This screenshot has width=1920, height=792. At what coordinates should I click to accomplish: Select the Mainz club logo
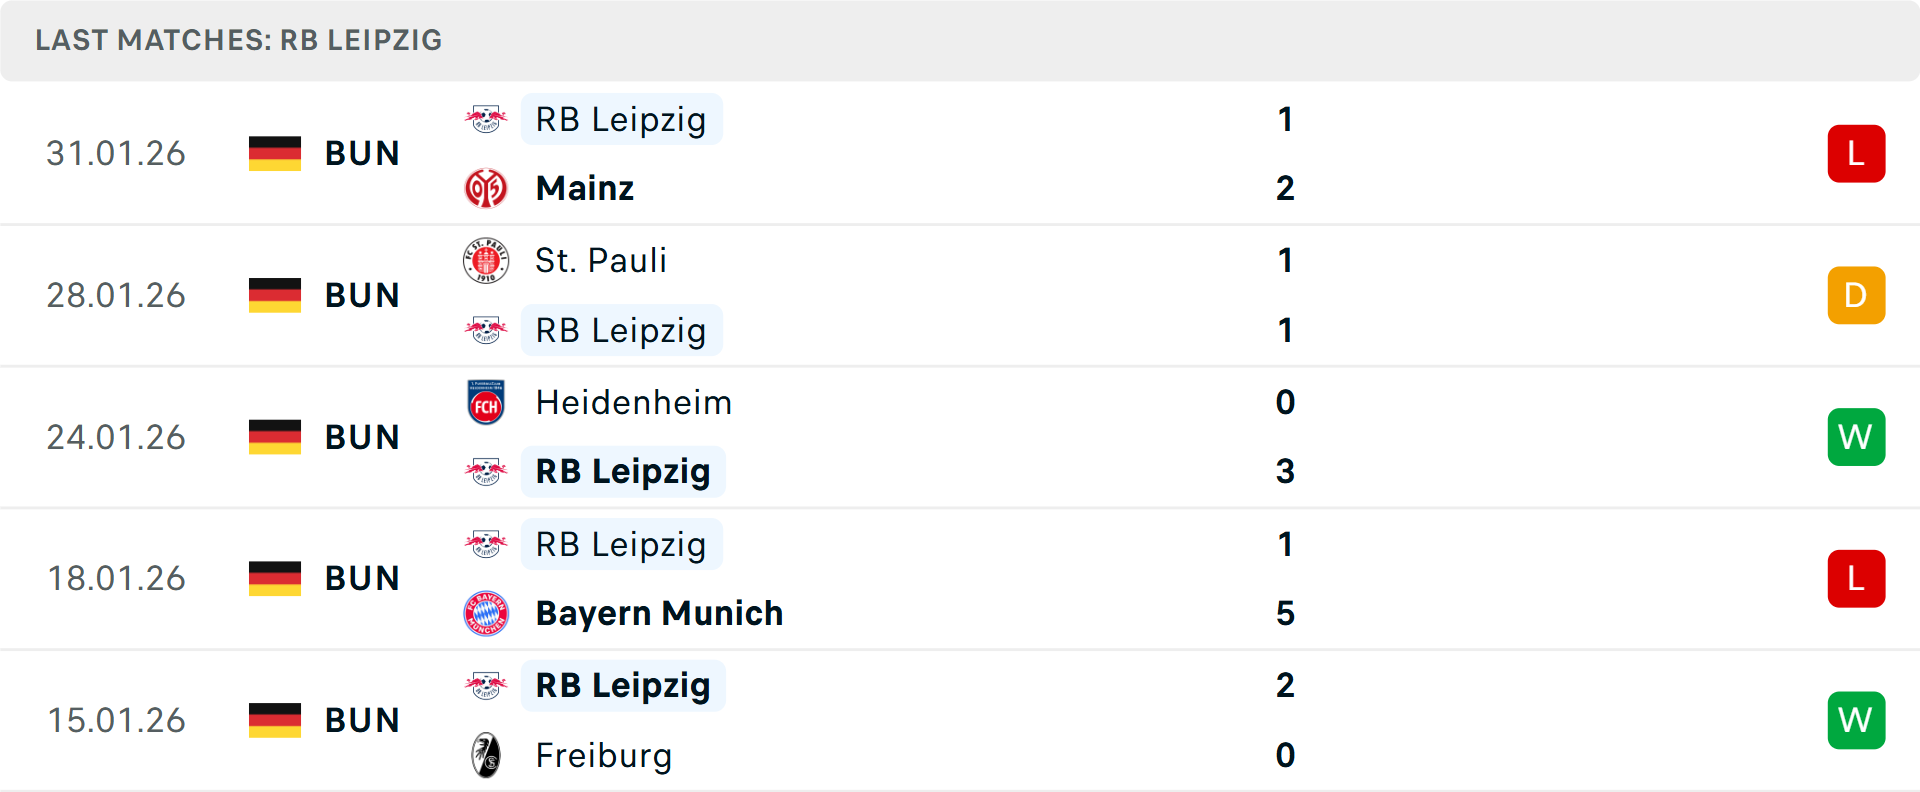tap(487, 187)
